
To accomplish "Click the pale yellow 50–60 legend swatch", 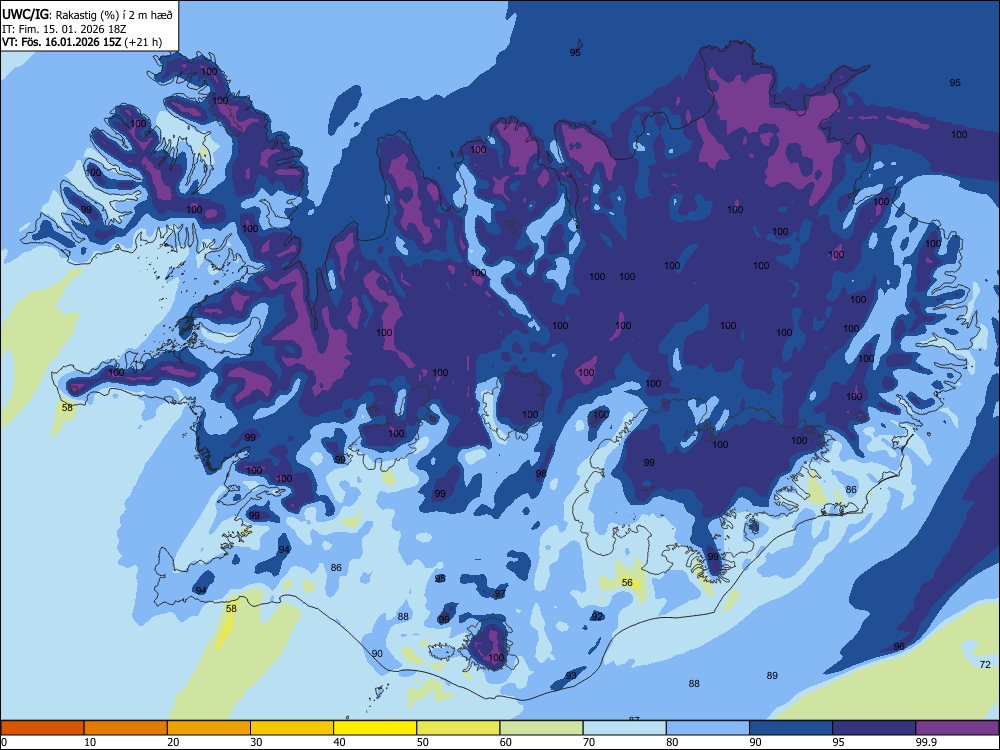I will (x=458, y=728).
